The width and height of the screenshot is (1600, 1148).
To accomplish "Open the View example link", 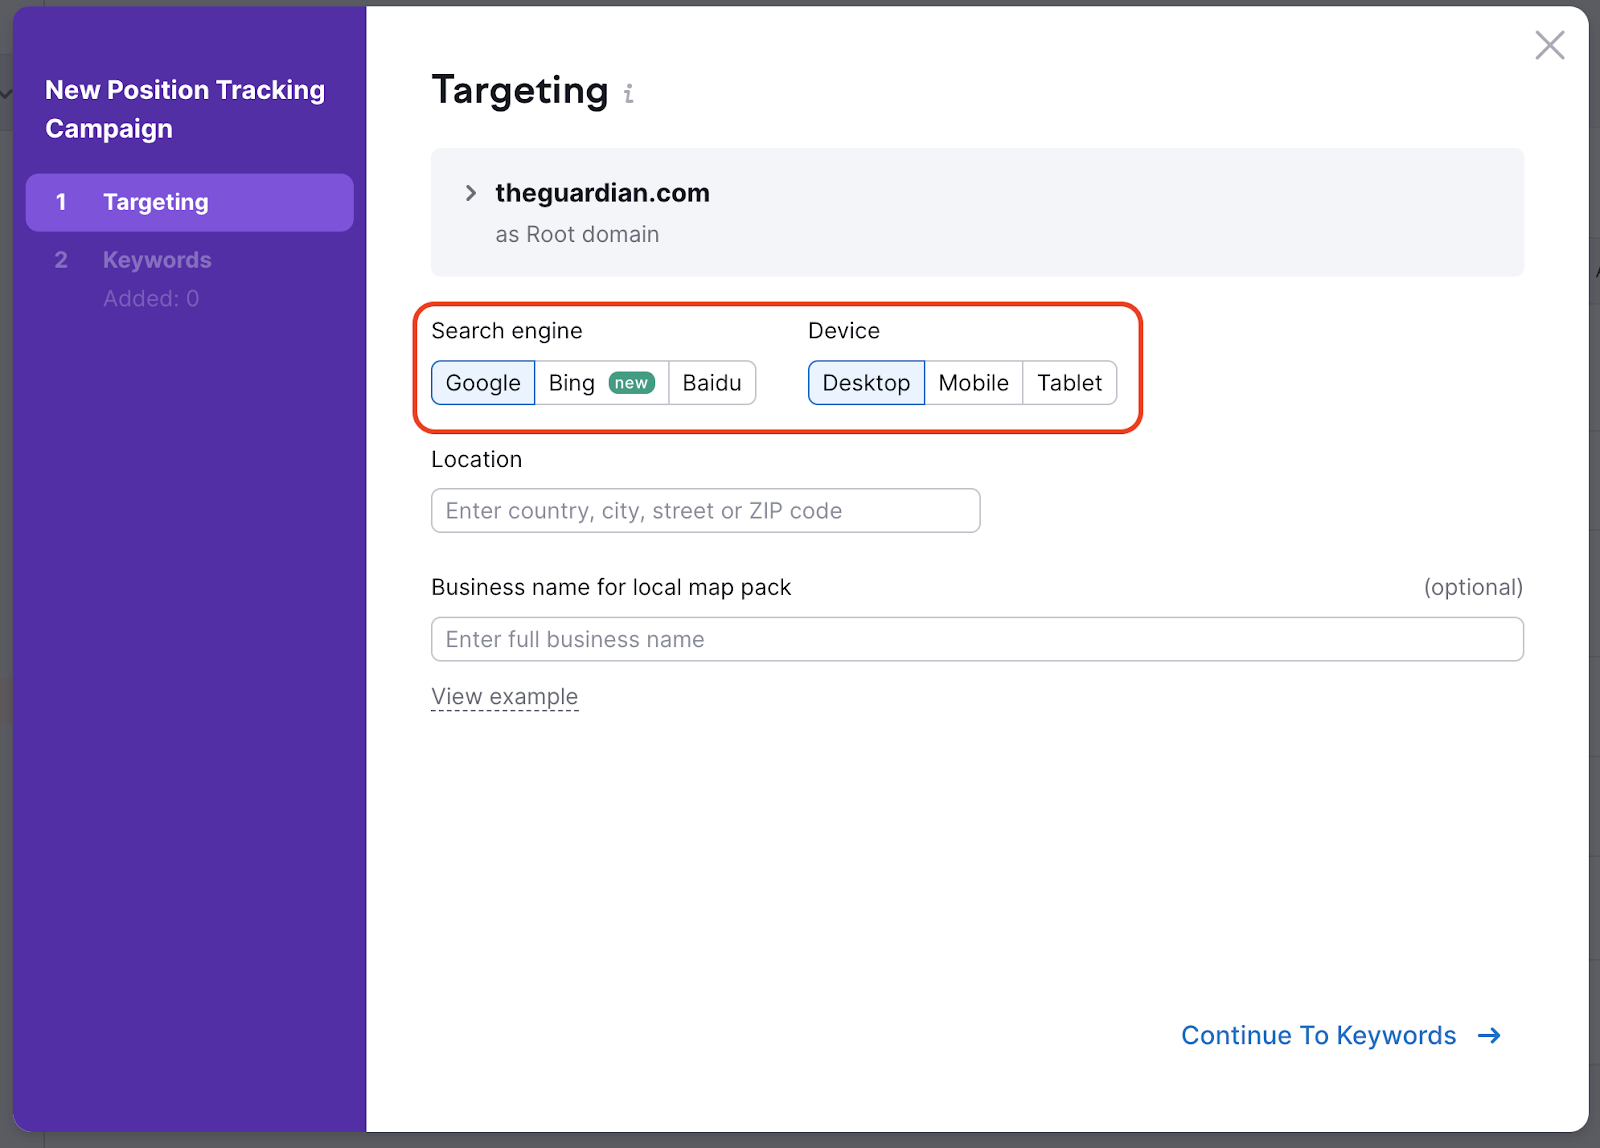I will pos(504,696).
